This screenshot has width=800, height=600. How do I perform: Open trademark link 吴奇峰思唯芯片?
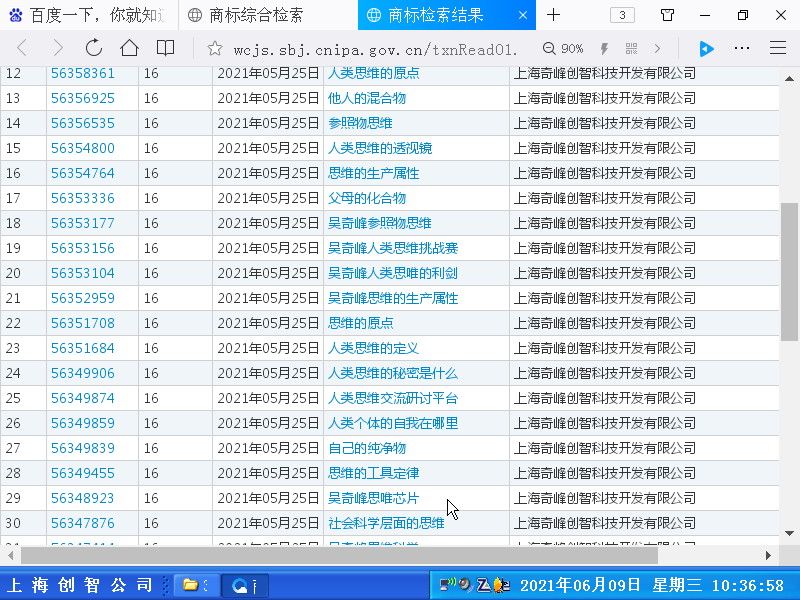click(373, 498)
